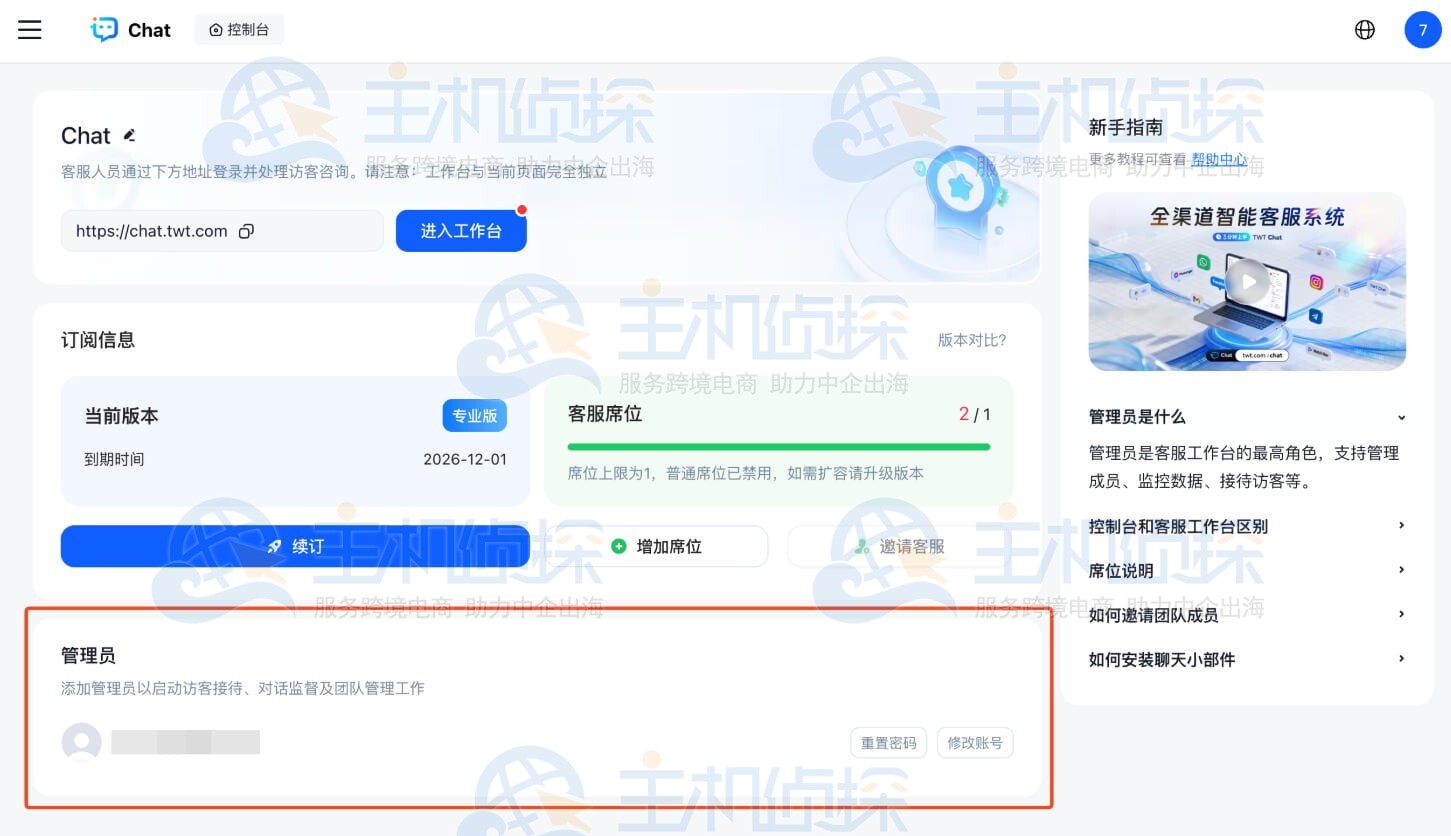1451x836 pixels.
Task: Click the 新手指南 heading
Action: click(x=1126, y=127)
